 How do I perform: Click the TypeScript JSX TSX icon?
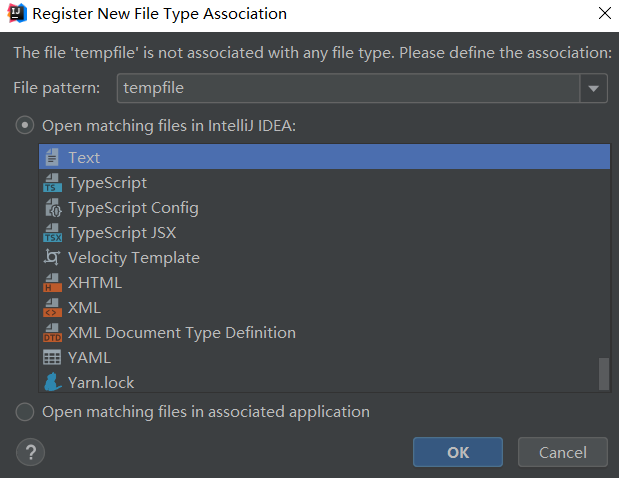pyautogui.click(x=53, y=232)
